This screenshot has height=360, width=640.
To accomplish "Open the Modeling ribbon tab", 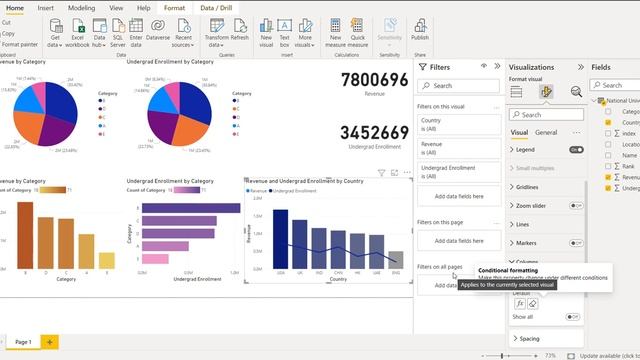I will 81,8.
